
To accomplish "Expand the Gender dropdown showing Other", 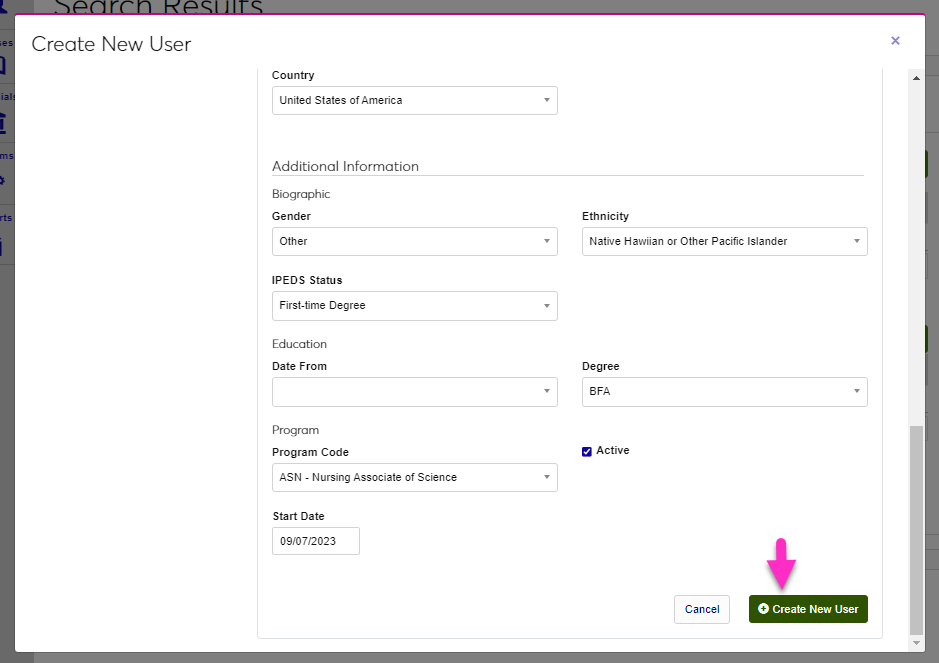I will click(x=414, y=242).
